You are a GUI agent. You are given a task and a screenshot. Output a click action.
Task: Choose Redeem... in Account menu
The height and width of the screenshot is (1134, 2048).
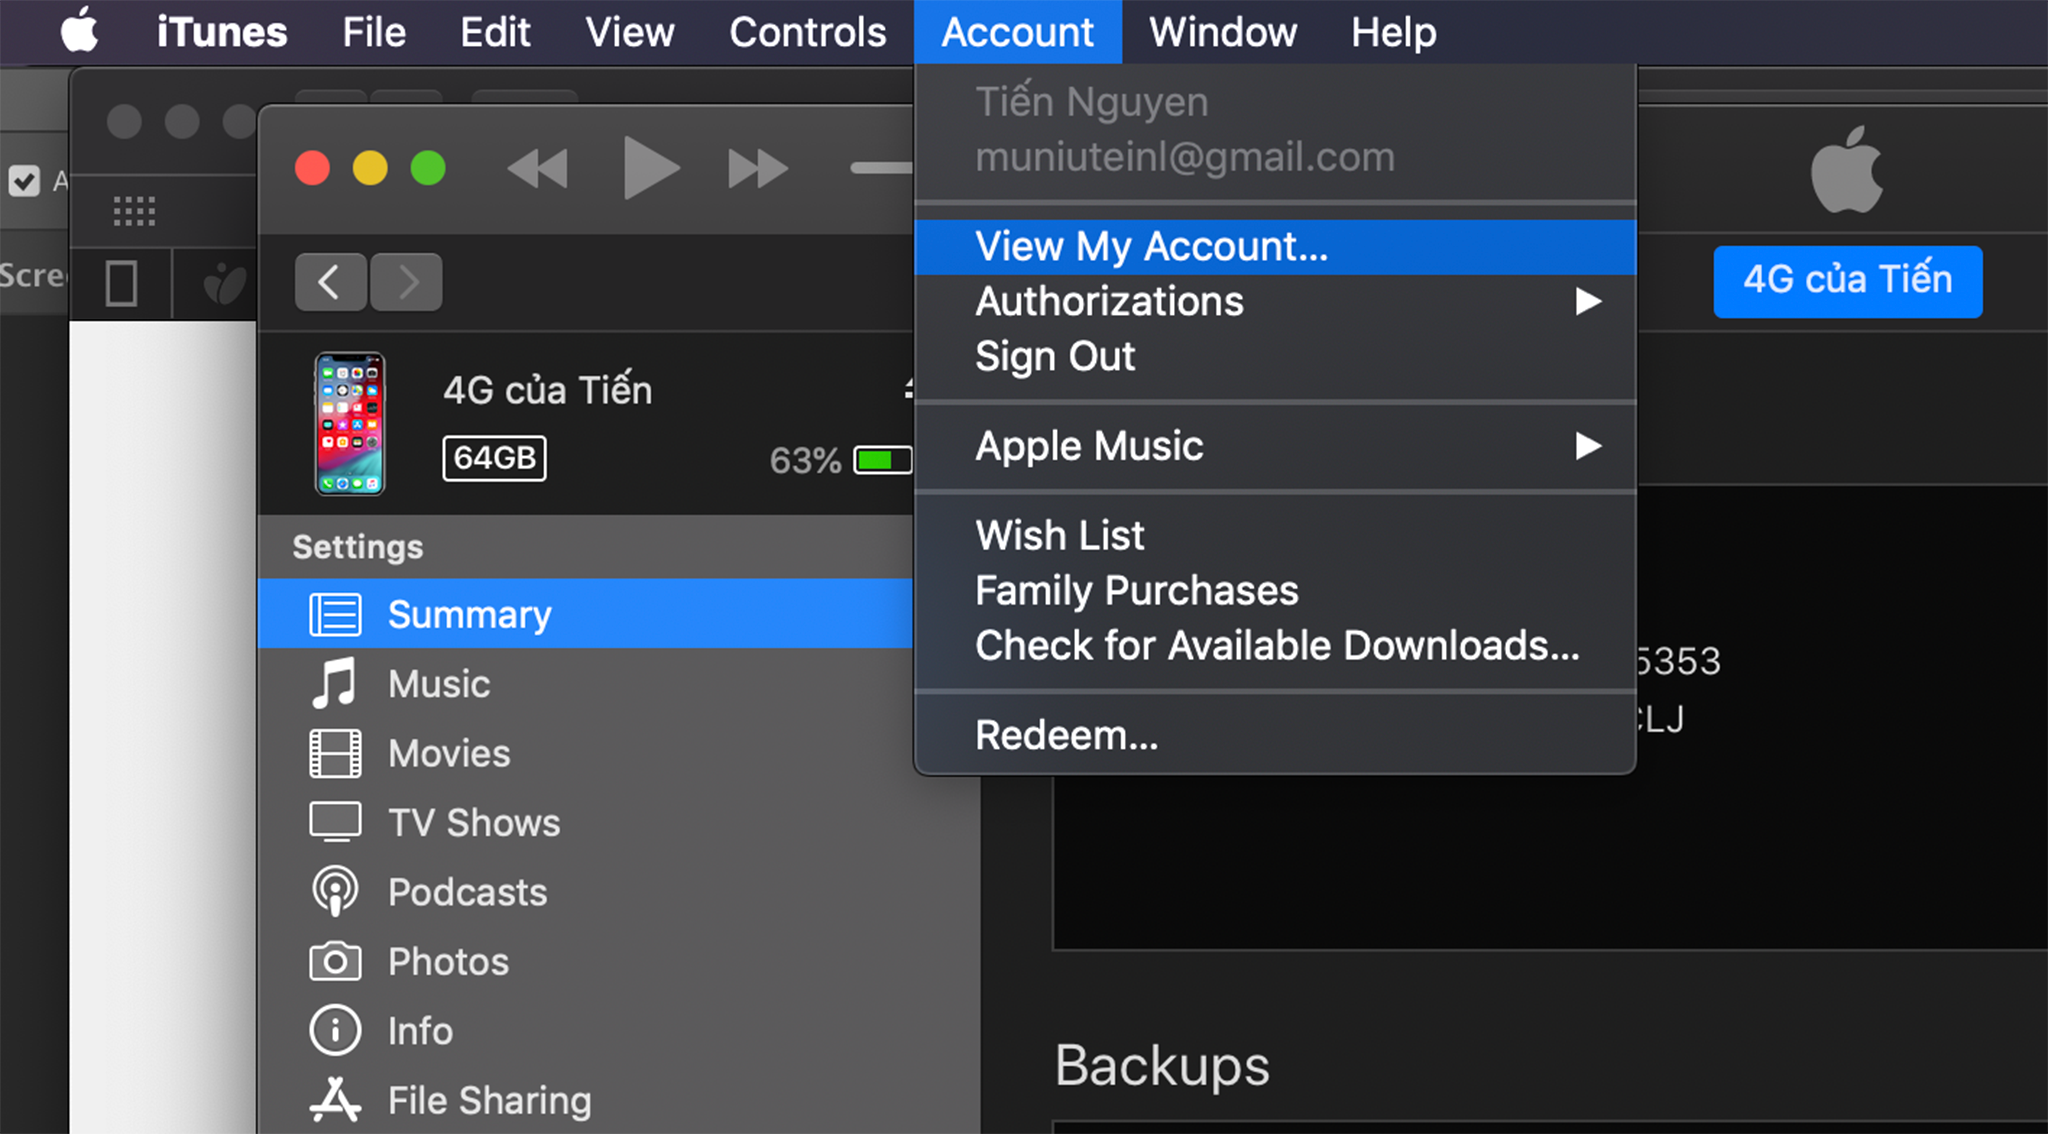pyautogui.click(x=1275, y=736)
